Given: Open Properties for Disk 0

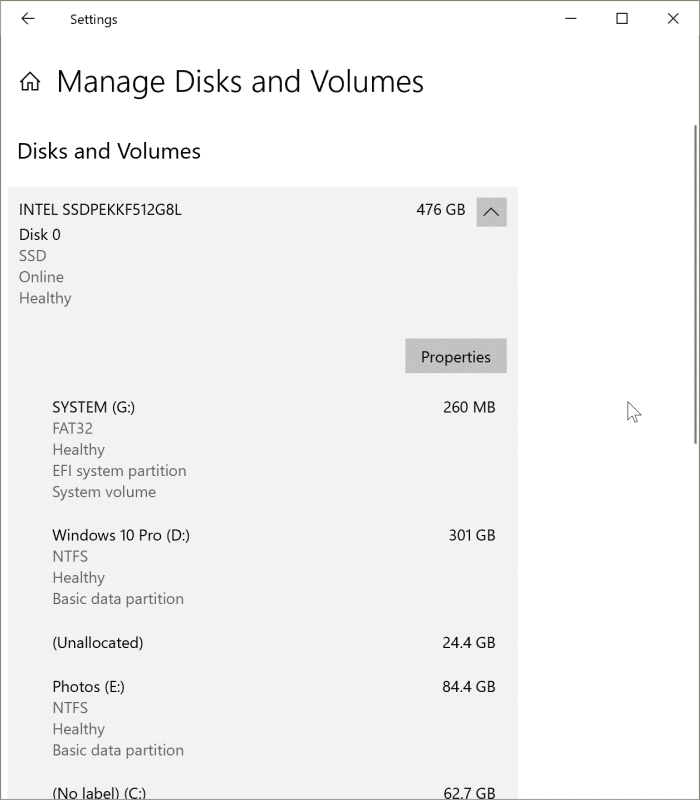Looking at the screenshot, I should tap(455, 356).
